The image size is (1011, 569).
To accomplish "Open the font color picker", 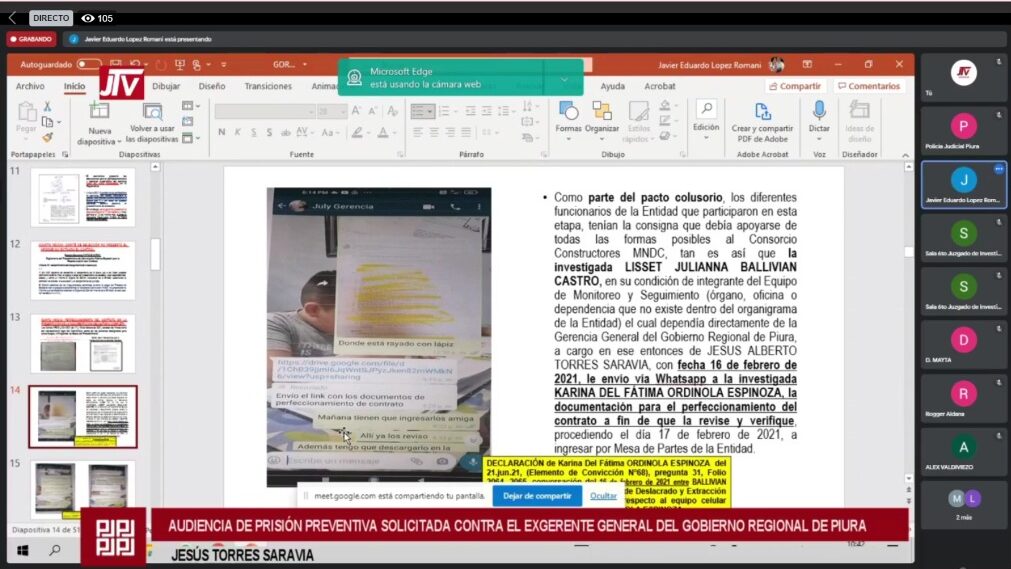I will [x=383, y=132].
